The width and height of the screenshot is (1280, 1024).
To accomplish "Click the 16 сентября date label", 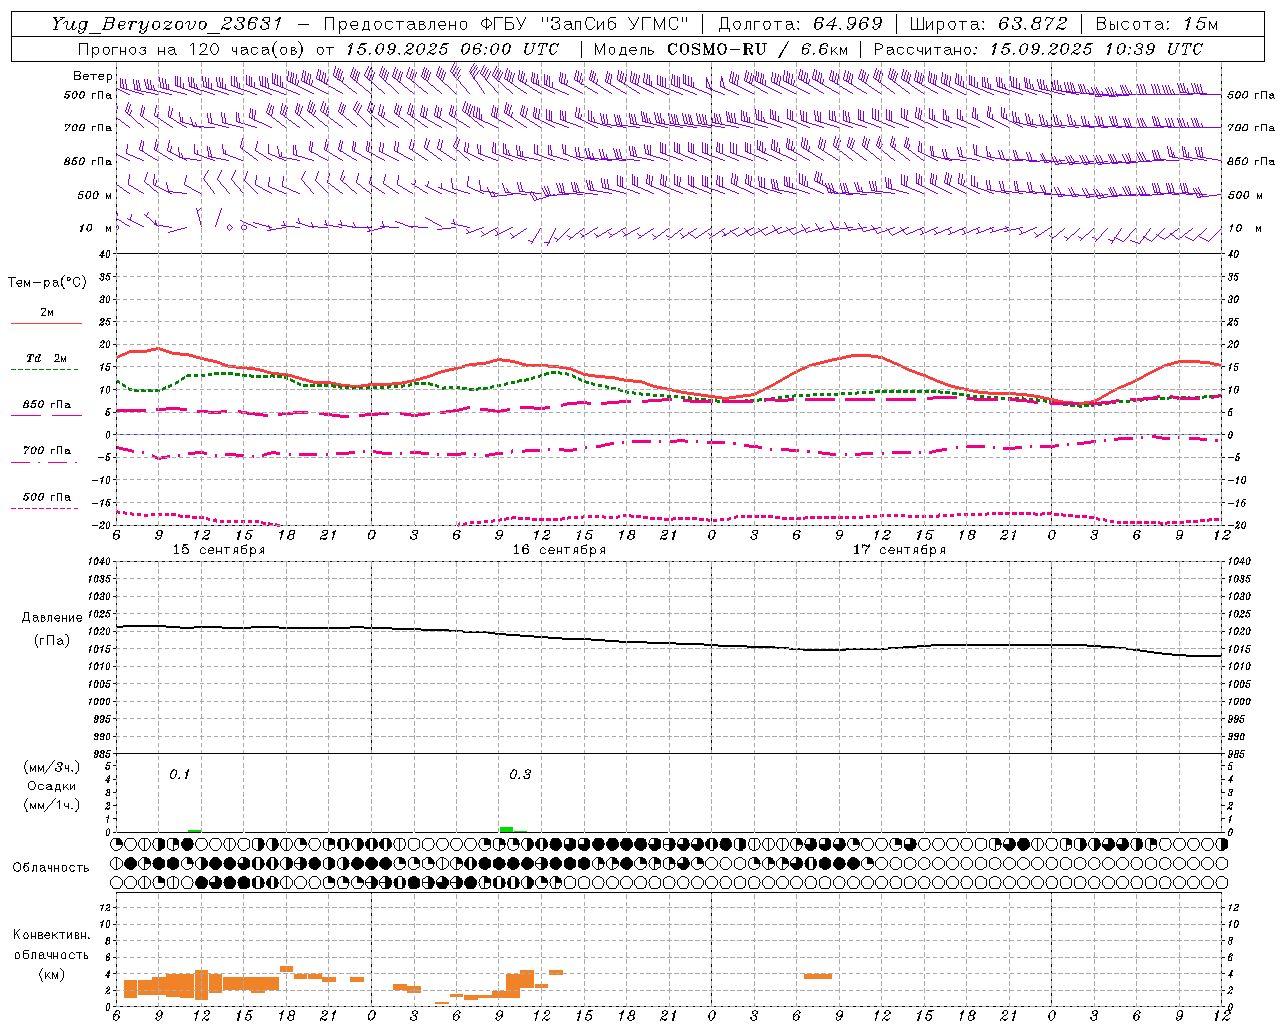I will [559, 550].
